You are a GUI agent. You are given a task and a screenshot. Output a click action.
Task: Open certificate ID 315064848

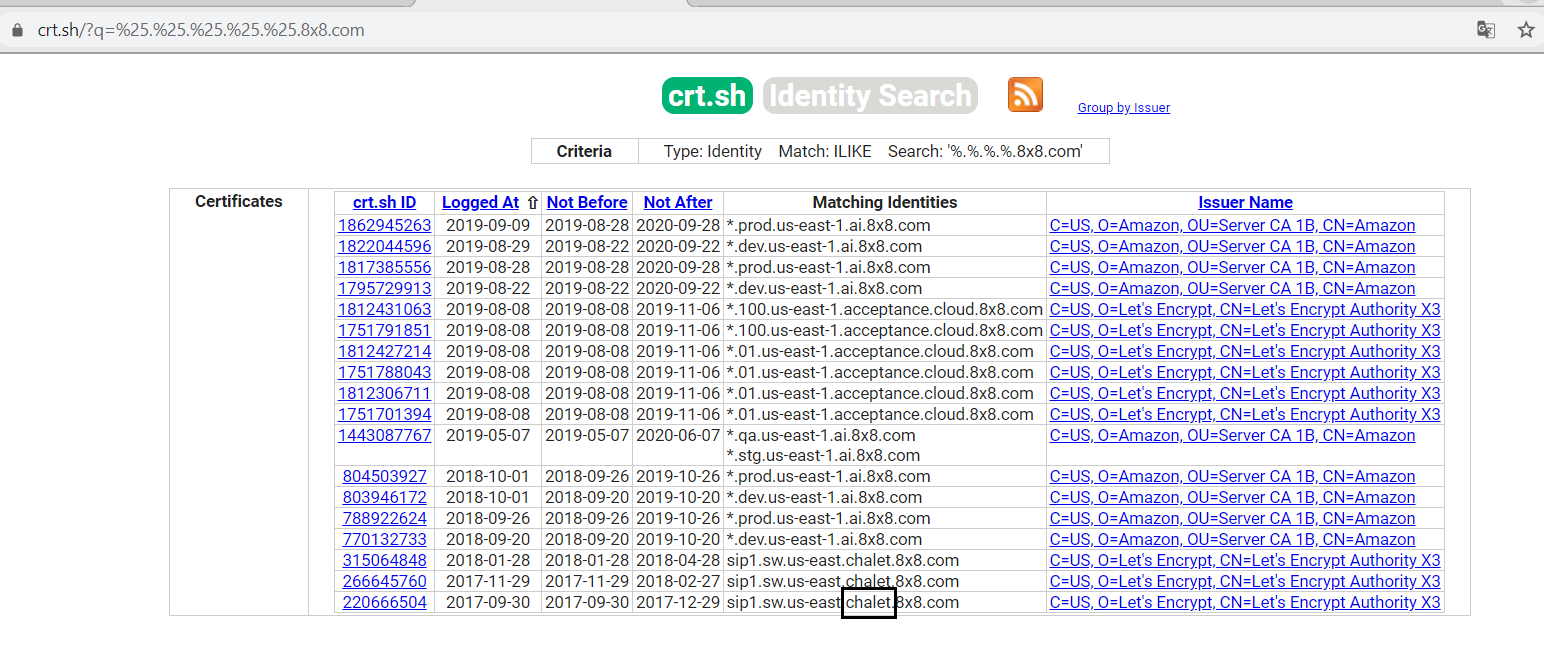point(385,560)
